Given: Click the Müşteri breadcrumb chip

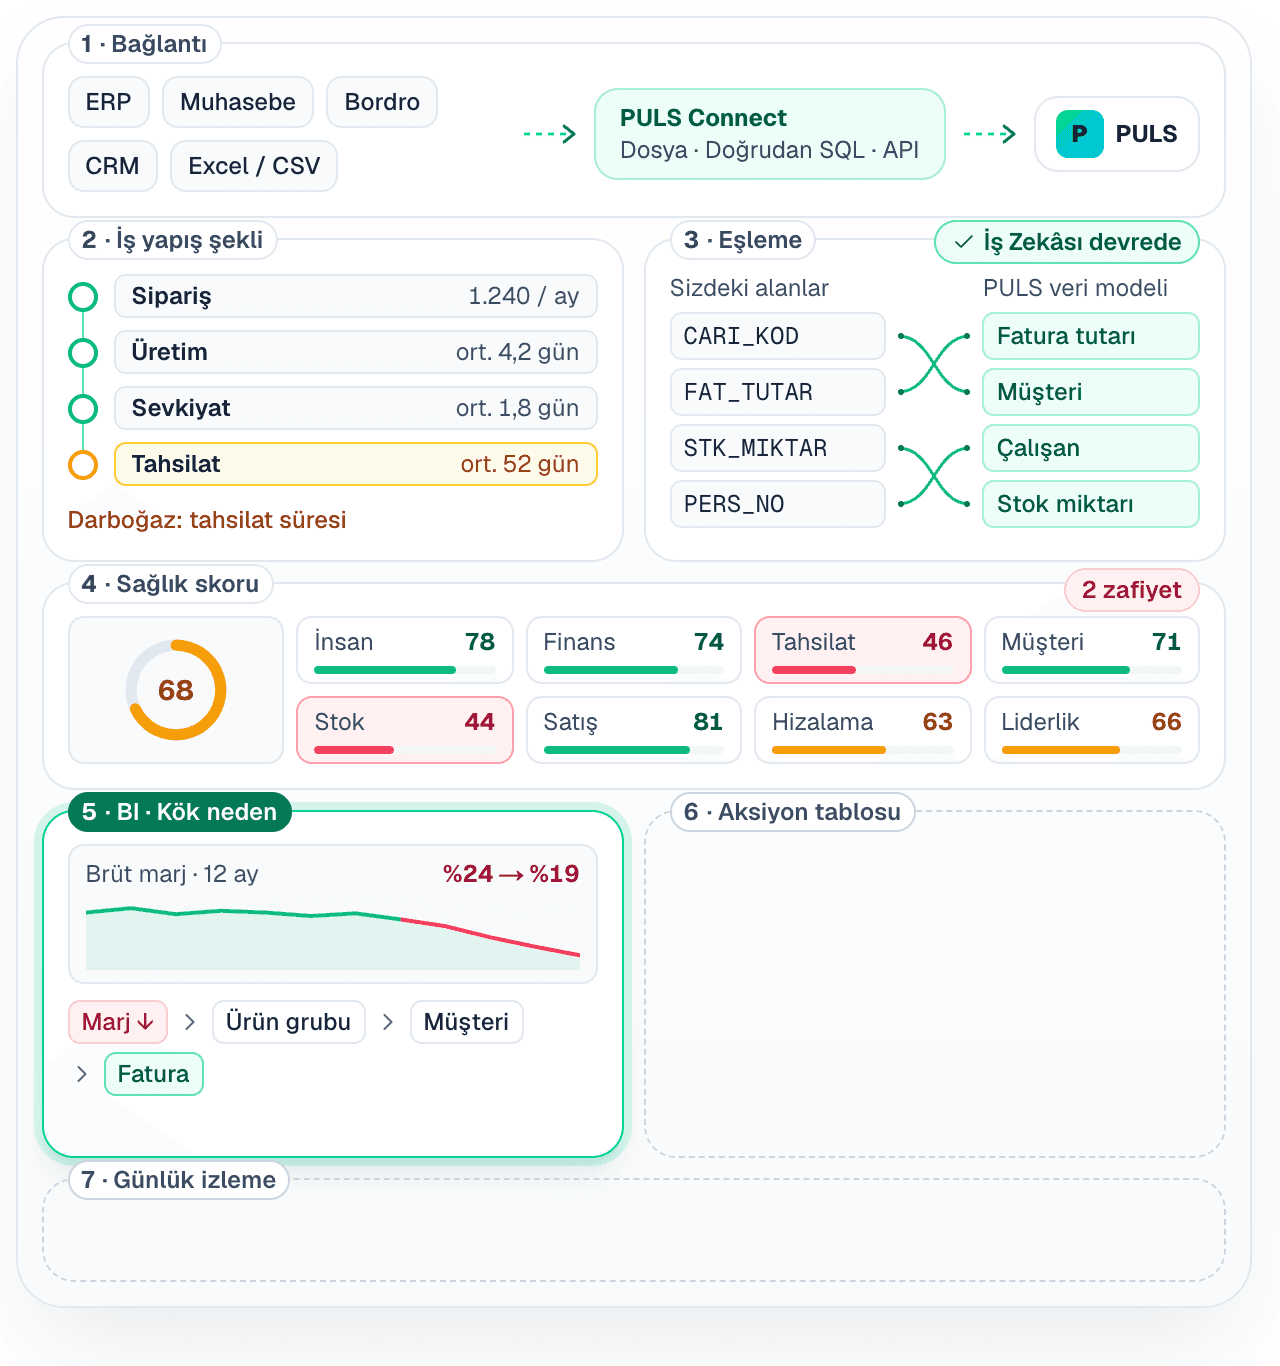Looking at the screenshot, I should pos(467,1022).
